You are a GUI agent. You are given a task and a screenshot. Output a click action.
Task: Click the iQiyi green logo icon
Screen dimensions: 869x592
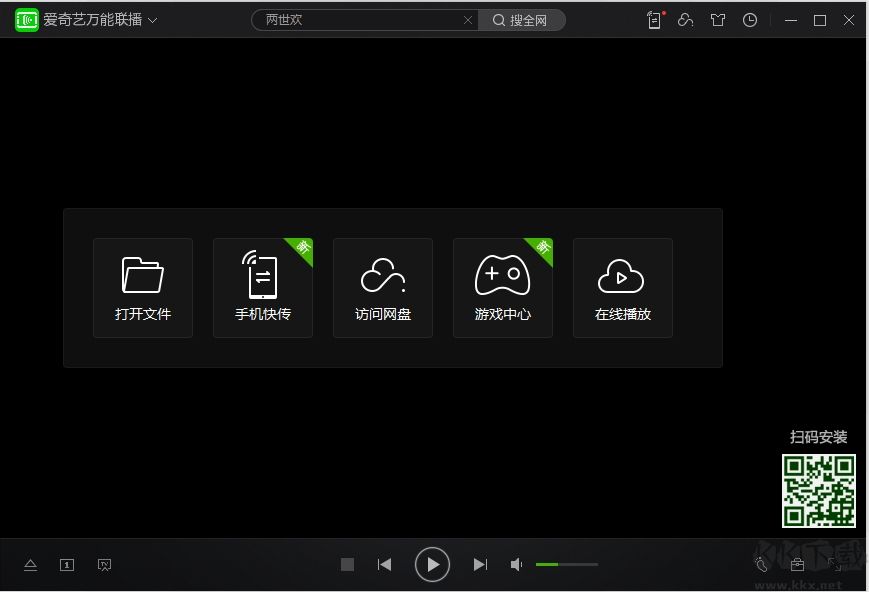(27, 20)
